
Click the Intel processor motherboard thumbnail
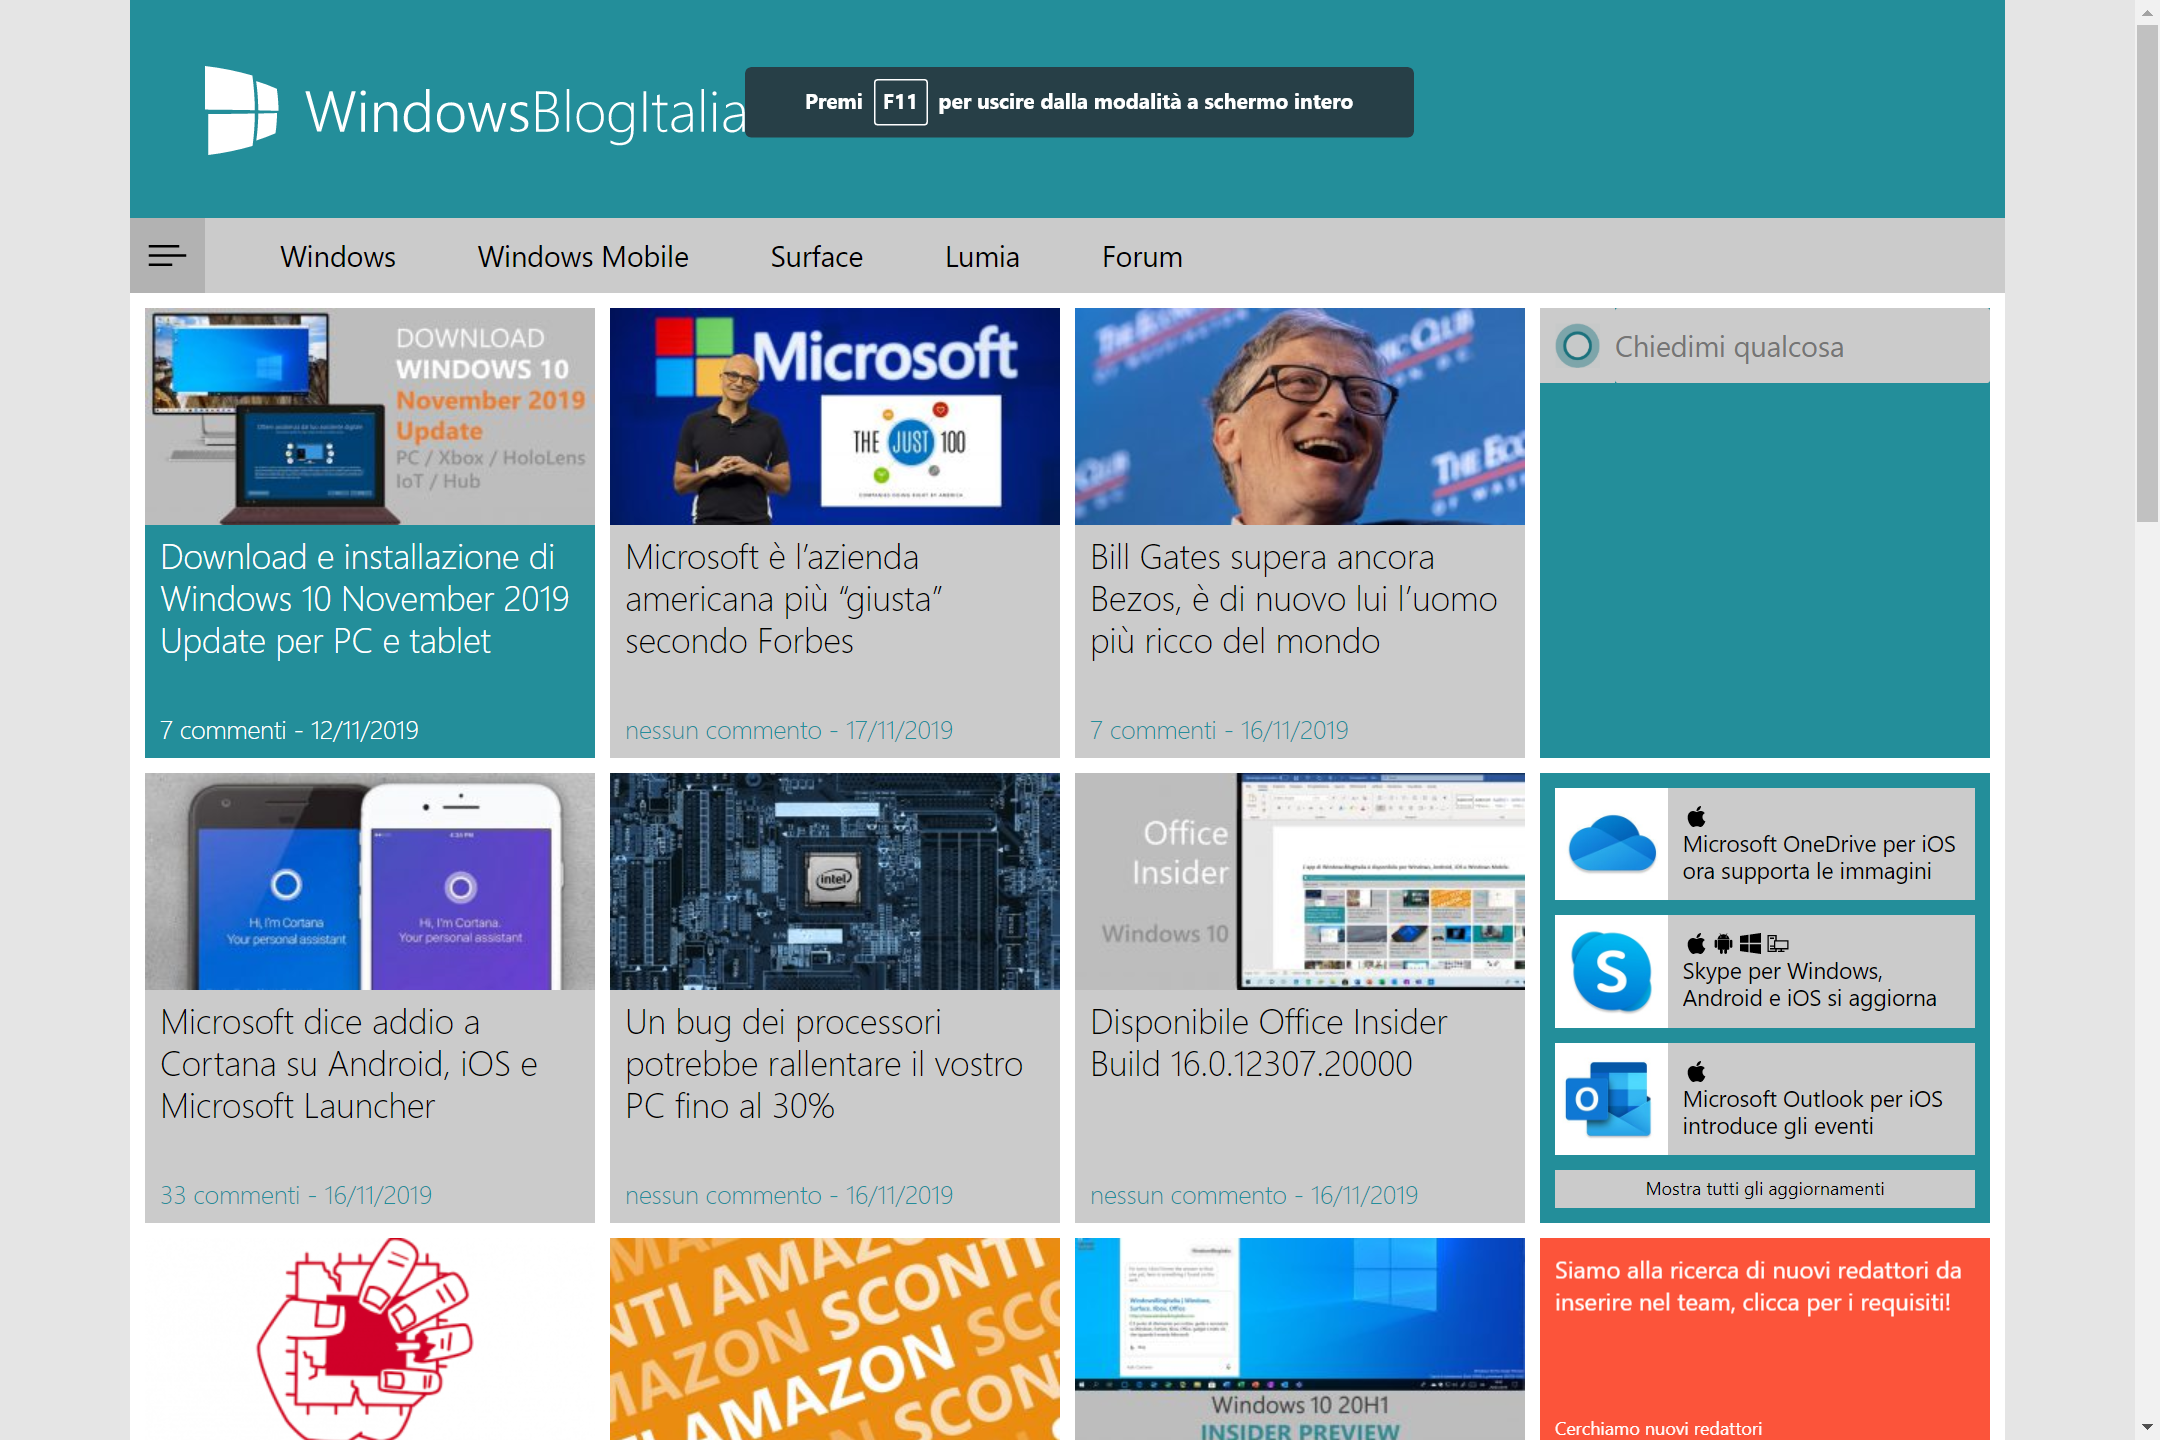(x=835, y=881)
